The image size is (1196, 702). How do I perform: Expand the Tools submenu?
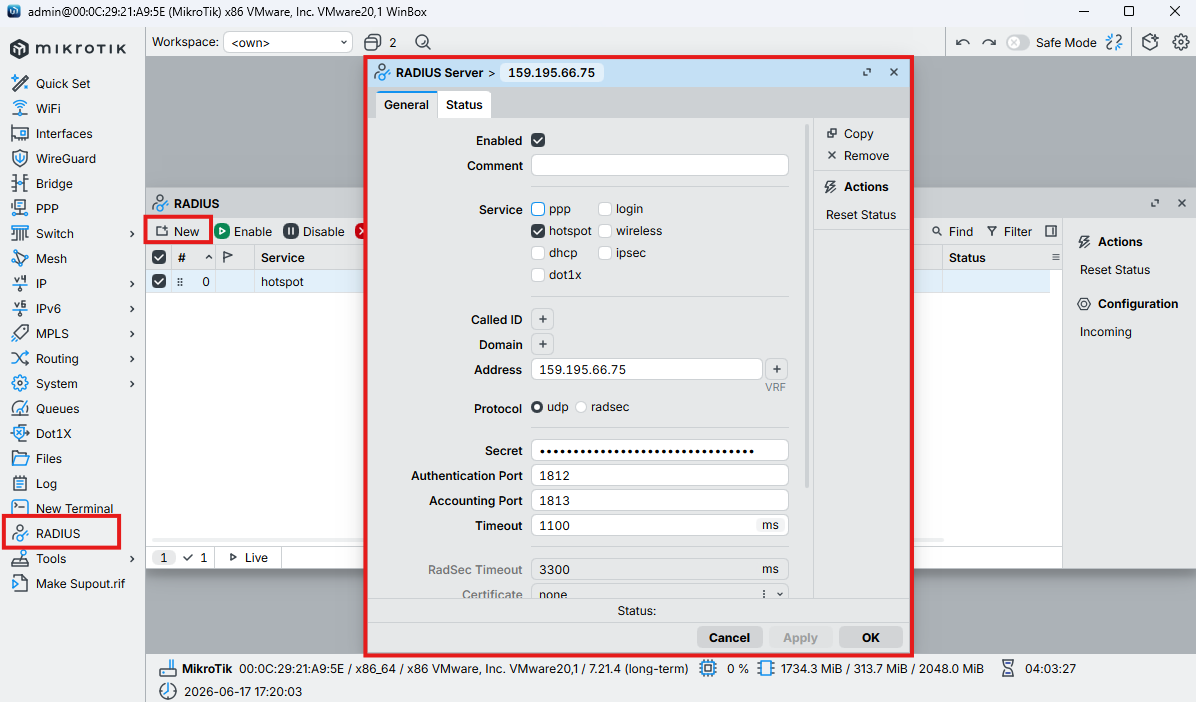(x=132, y=559)
